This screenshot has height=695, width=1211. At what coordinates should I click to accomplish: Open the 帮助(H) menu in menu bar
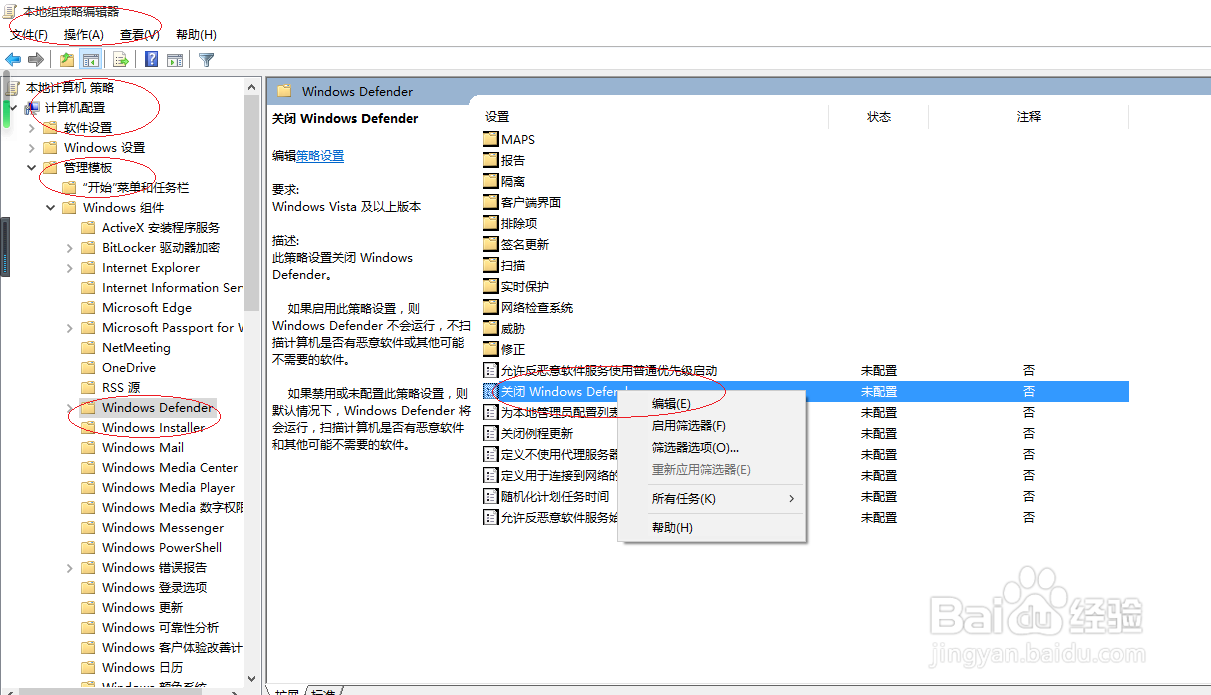(x=196, y=35)
